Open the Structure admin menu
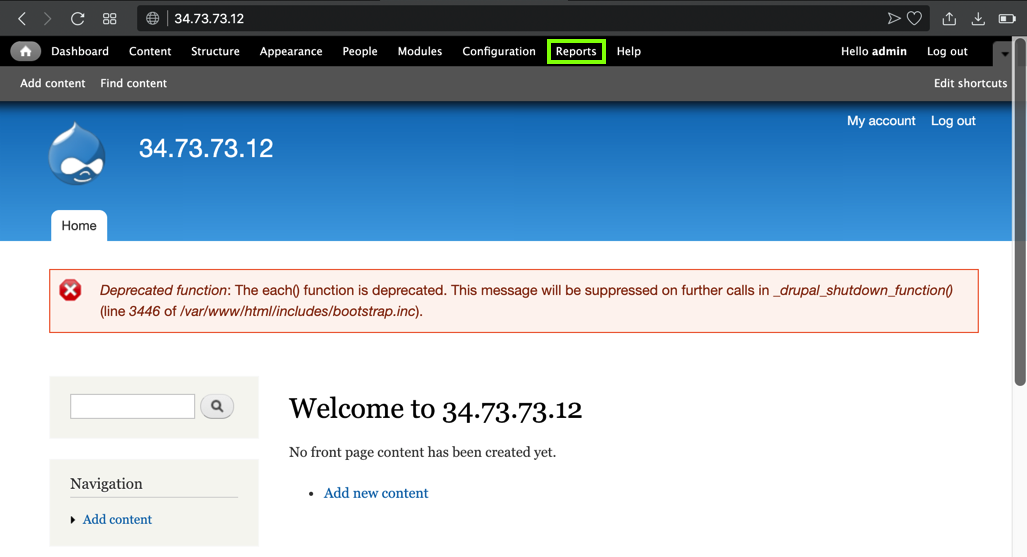This screenshot has width=1027, height=557. tap(215, 51)
